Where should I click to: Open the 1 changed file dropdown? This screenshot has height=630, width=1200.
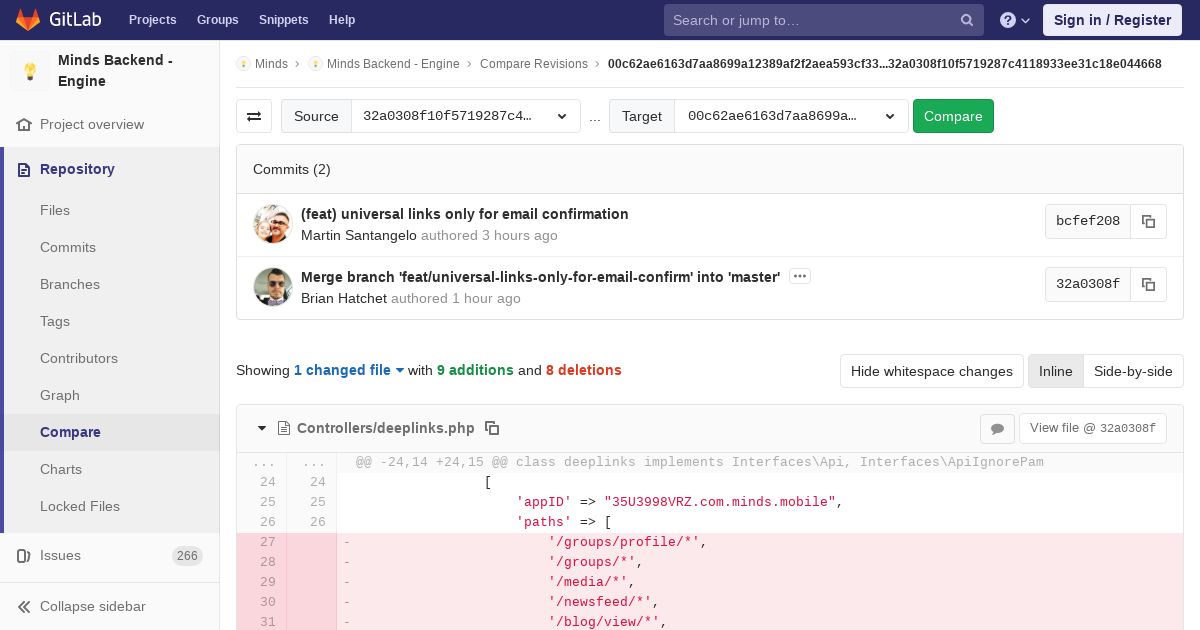click(349, 370)
